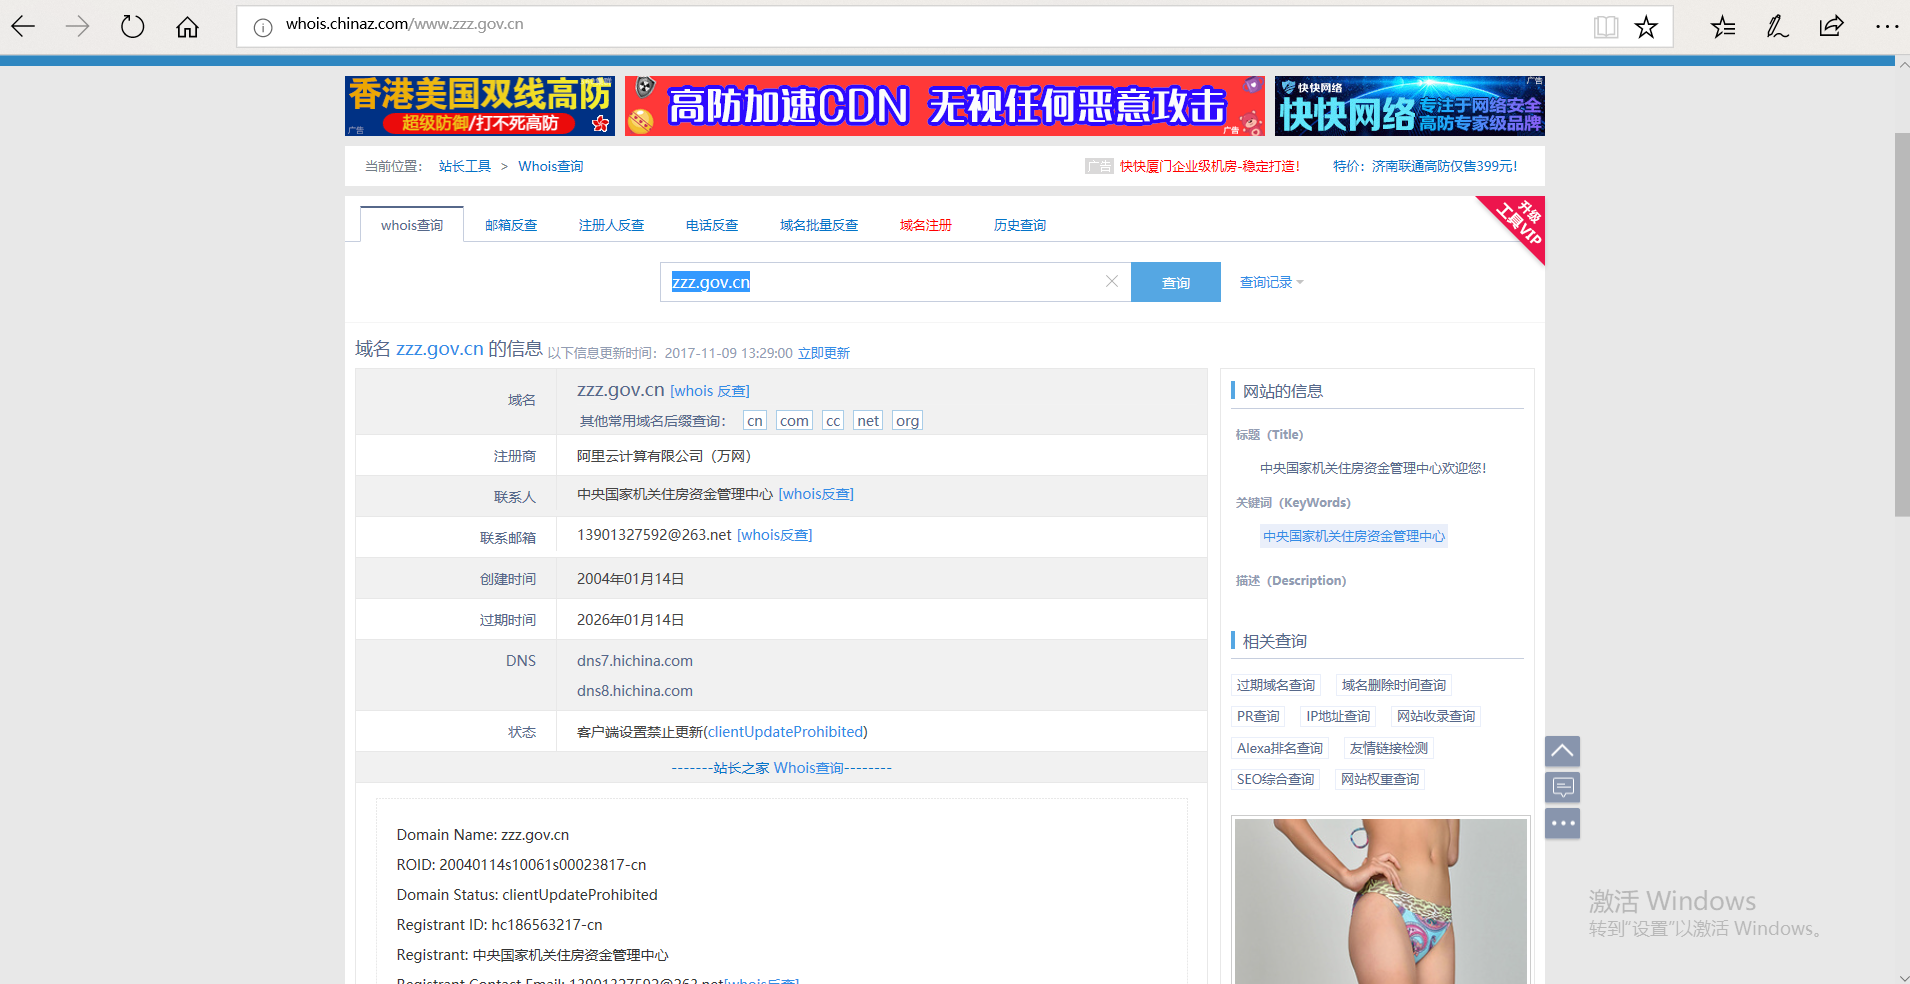Click the sidebar swimwear advertisement image
Viewport: 1910px width, 984px height.
pyautogui.click(x=1381, y=901)
